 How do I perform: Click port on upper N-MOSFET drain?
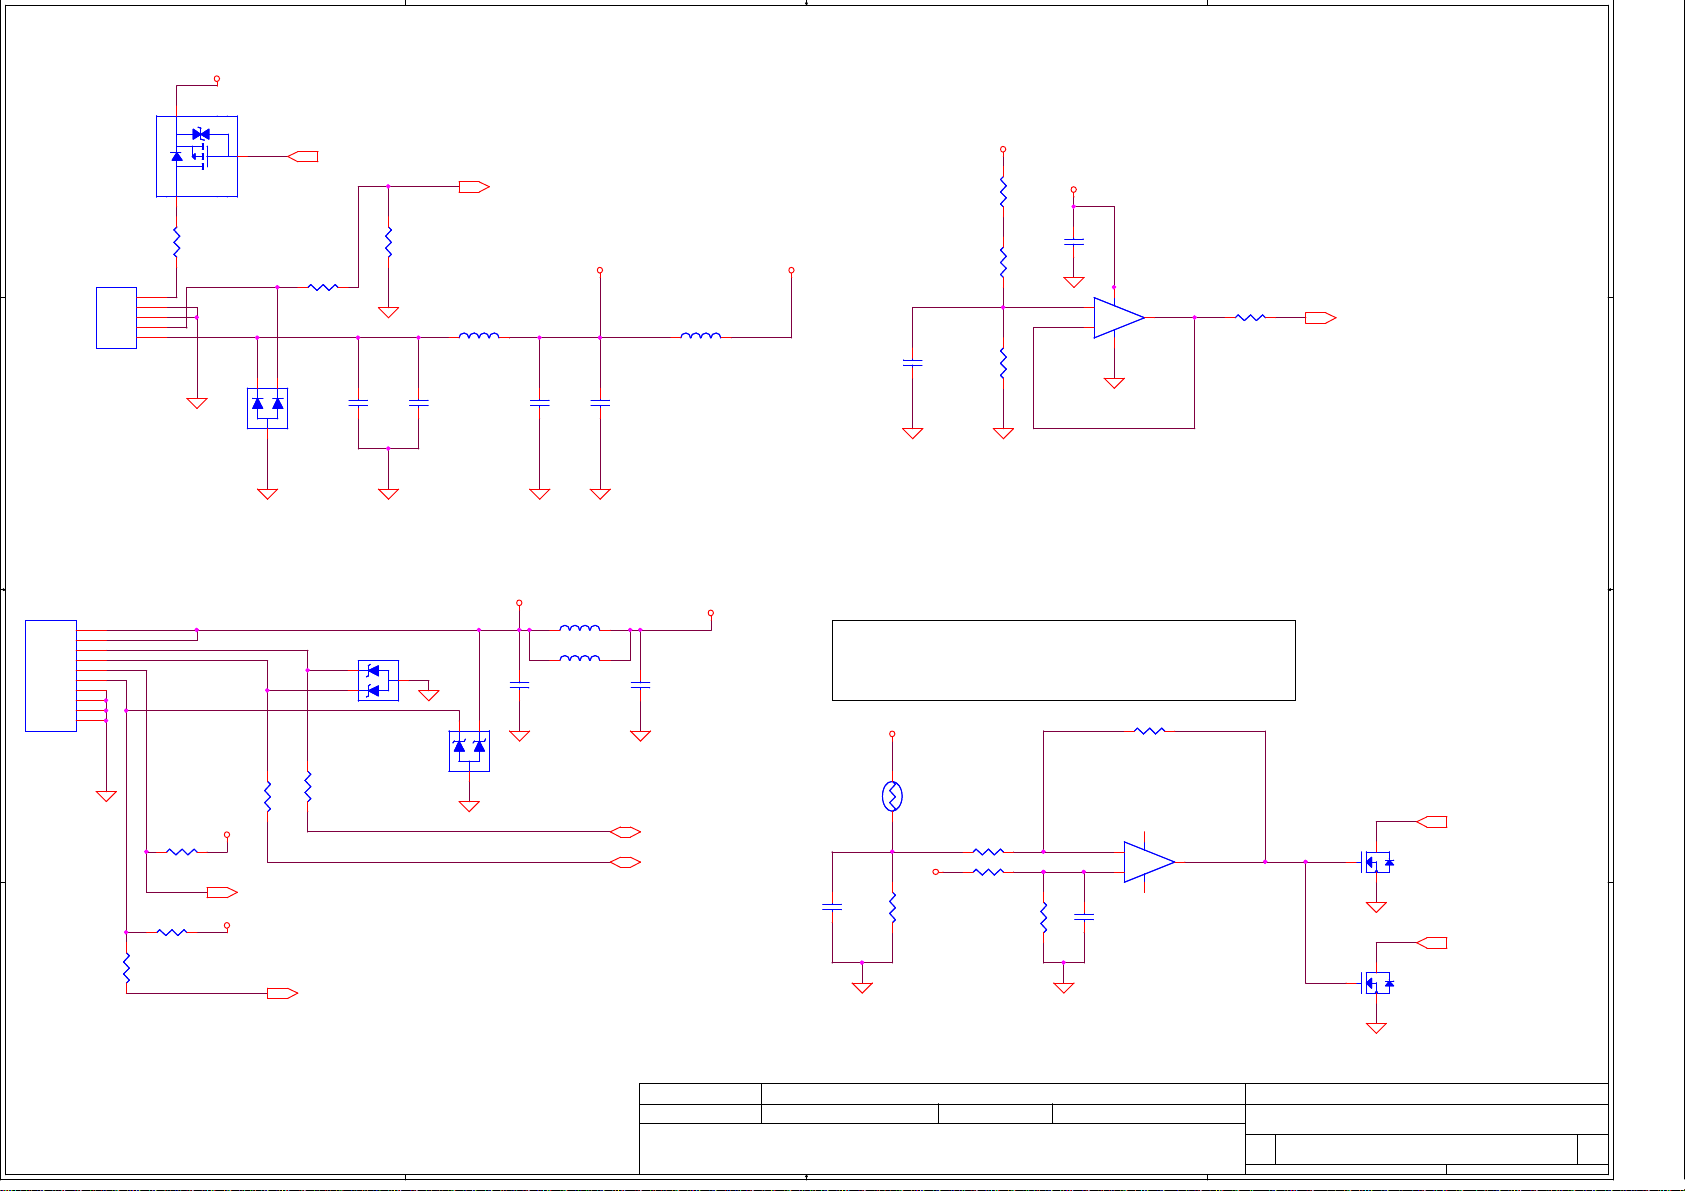pyautogui.click(x=1432, y=821)
